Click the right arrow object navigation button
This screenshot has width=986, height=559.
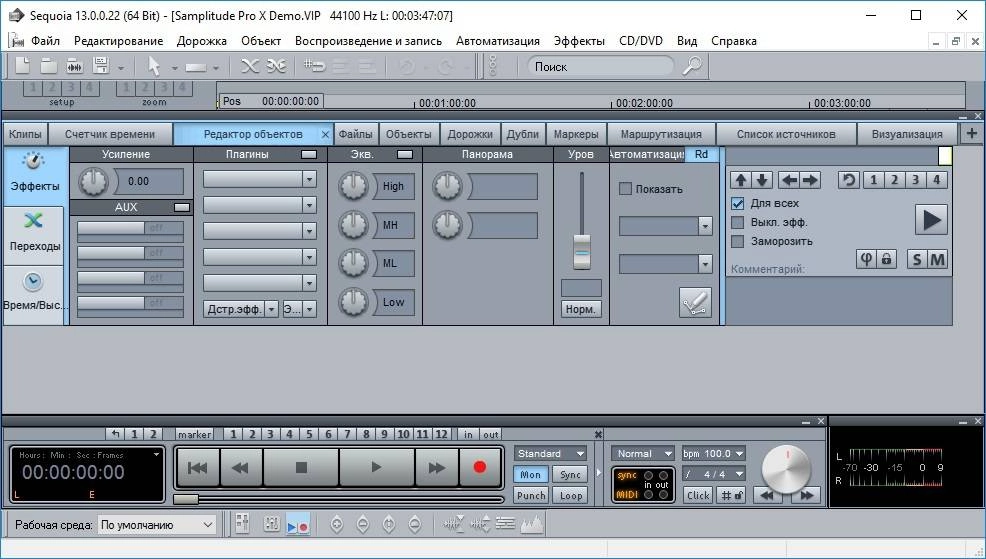point(810,180)
